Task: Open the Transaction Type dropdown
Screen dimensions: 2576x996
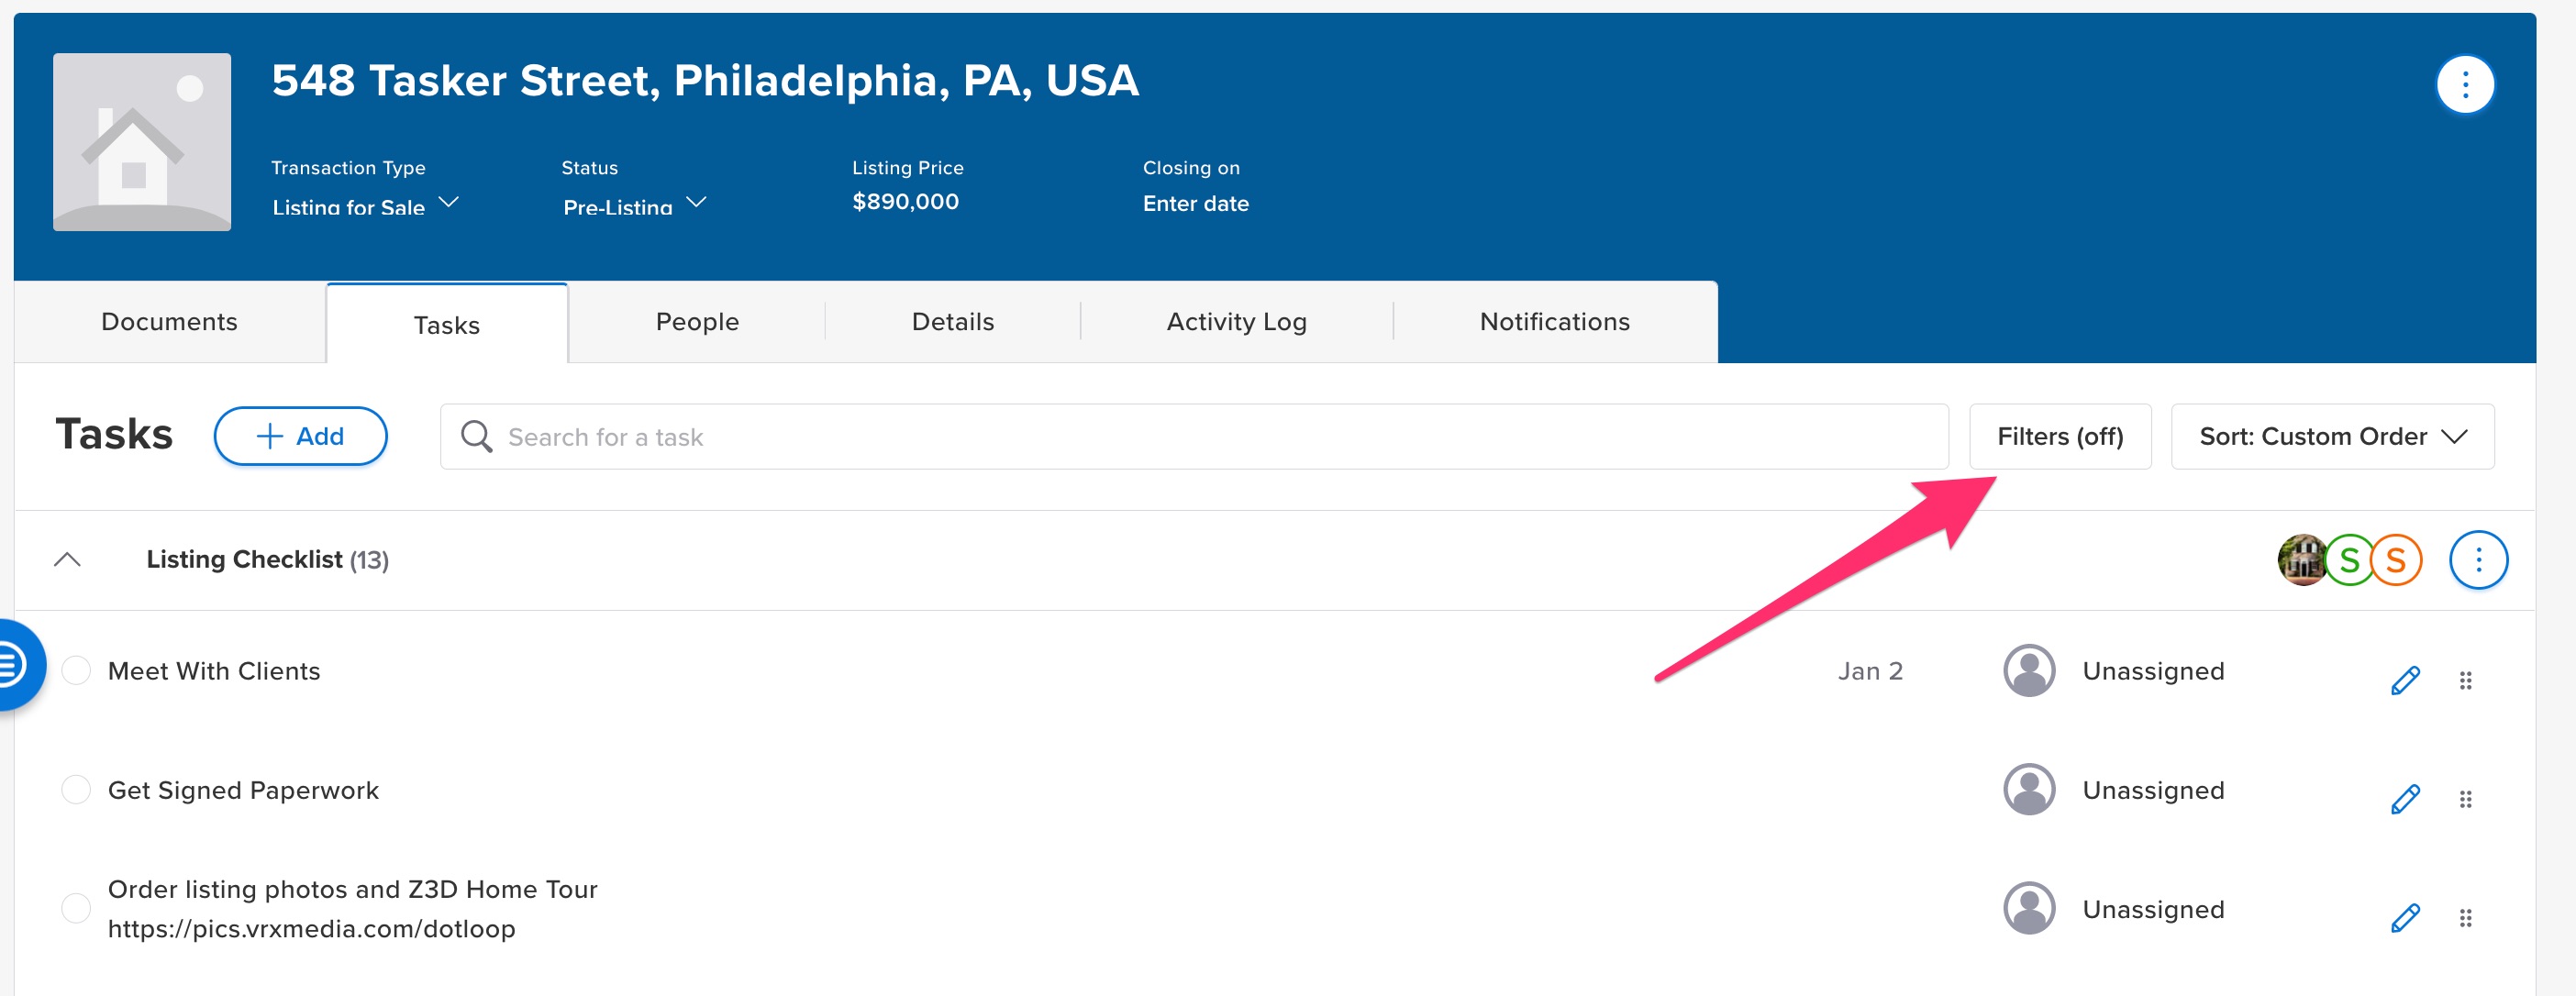Action: pos(365,205)
